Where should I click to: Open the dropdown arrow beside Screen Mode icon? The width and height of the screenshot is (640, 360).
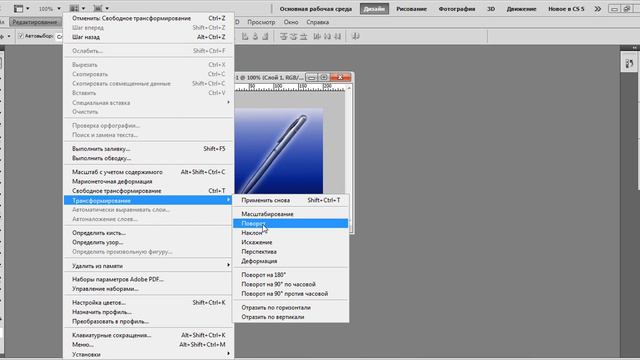pos(107,9)
